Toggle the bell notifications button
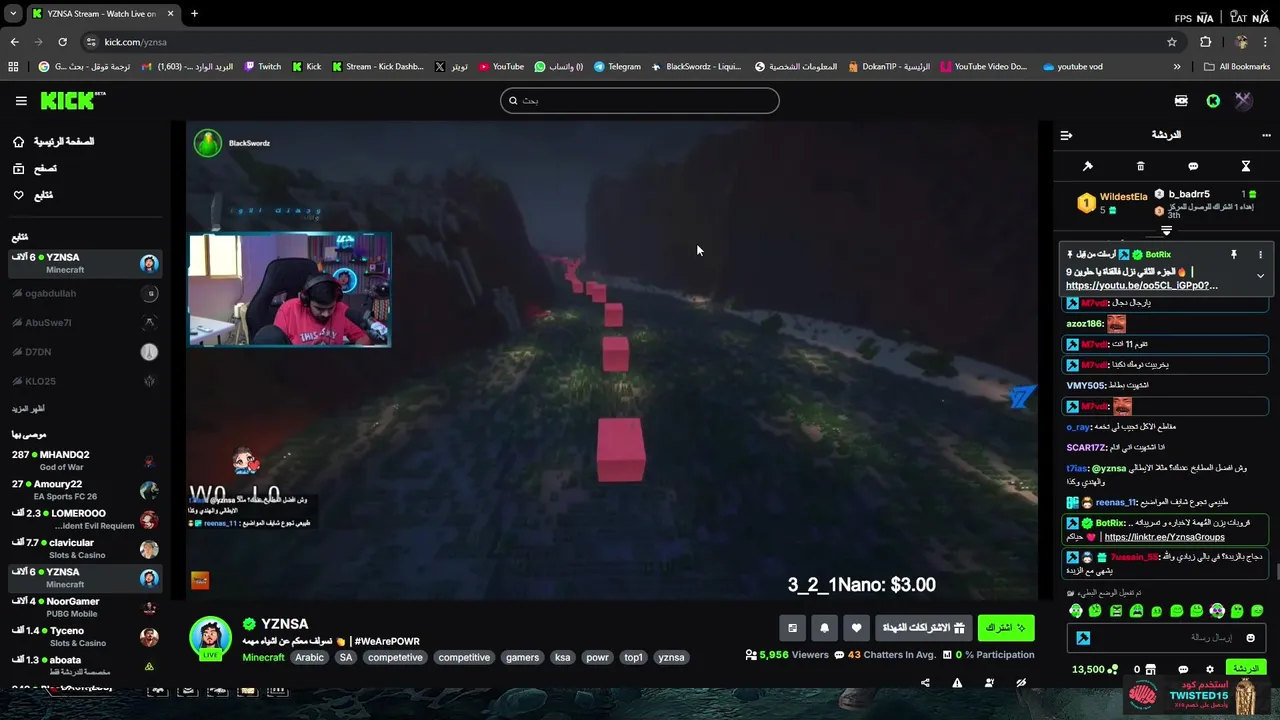Viewport: 1280px width, 720px height. point(824,628)
